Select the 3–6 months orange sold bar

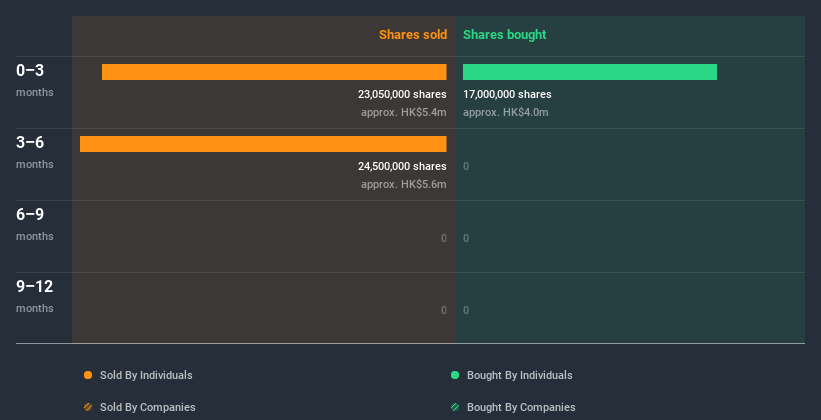click(263, 144)
